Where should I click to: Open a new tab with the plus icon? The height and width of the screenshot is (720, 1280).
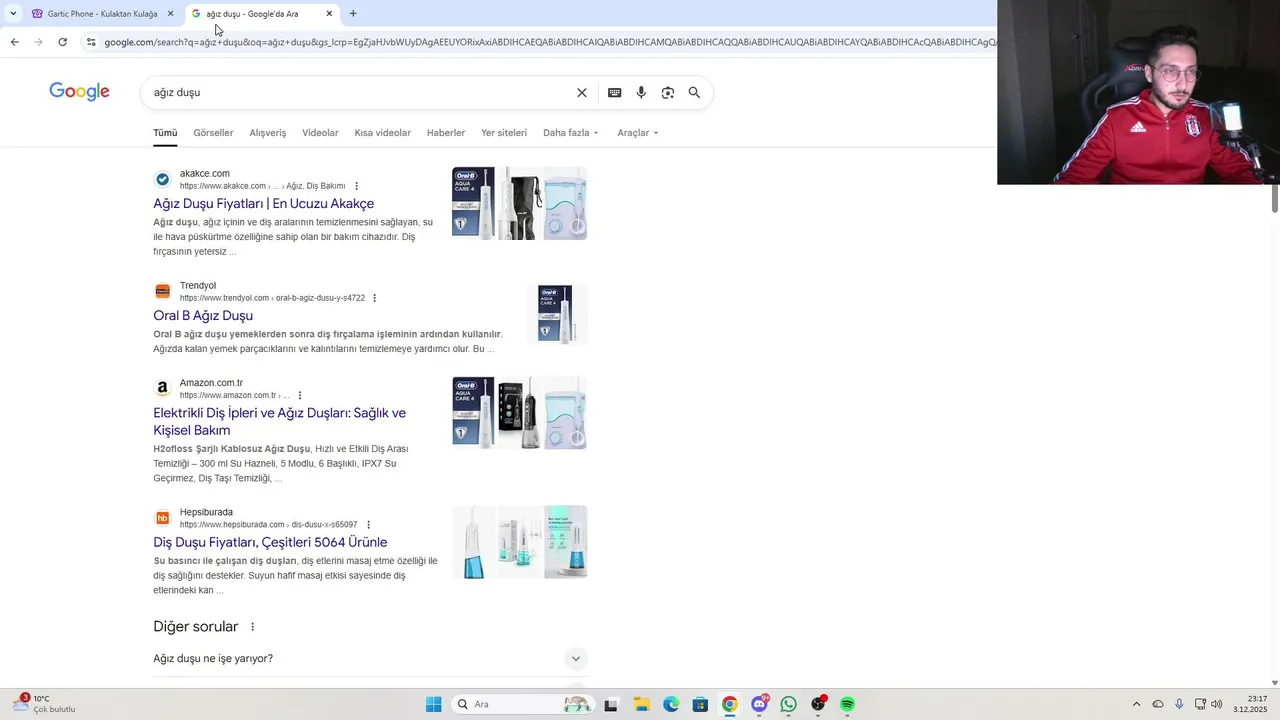tap(353, 14)
